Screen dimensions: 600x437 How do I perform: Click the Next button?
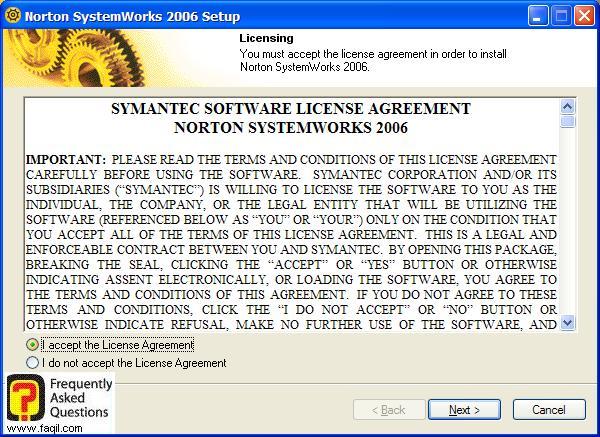click(464, 410)
